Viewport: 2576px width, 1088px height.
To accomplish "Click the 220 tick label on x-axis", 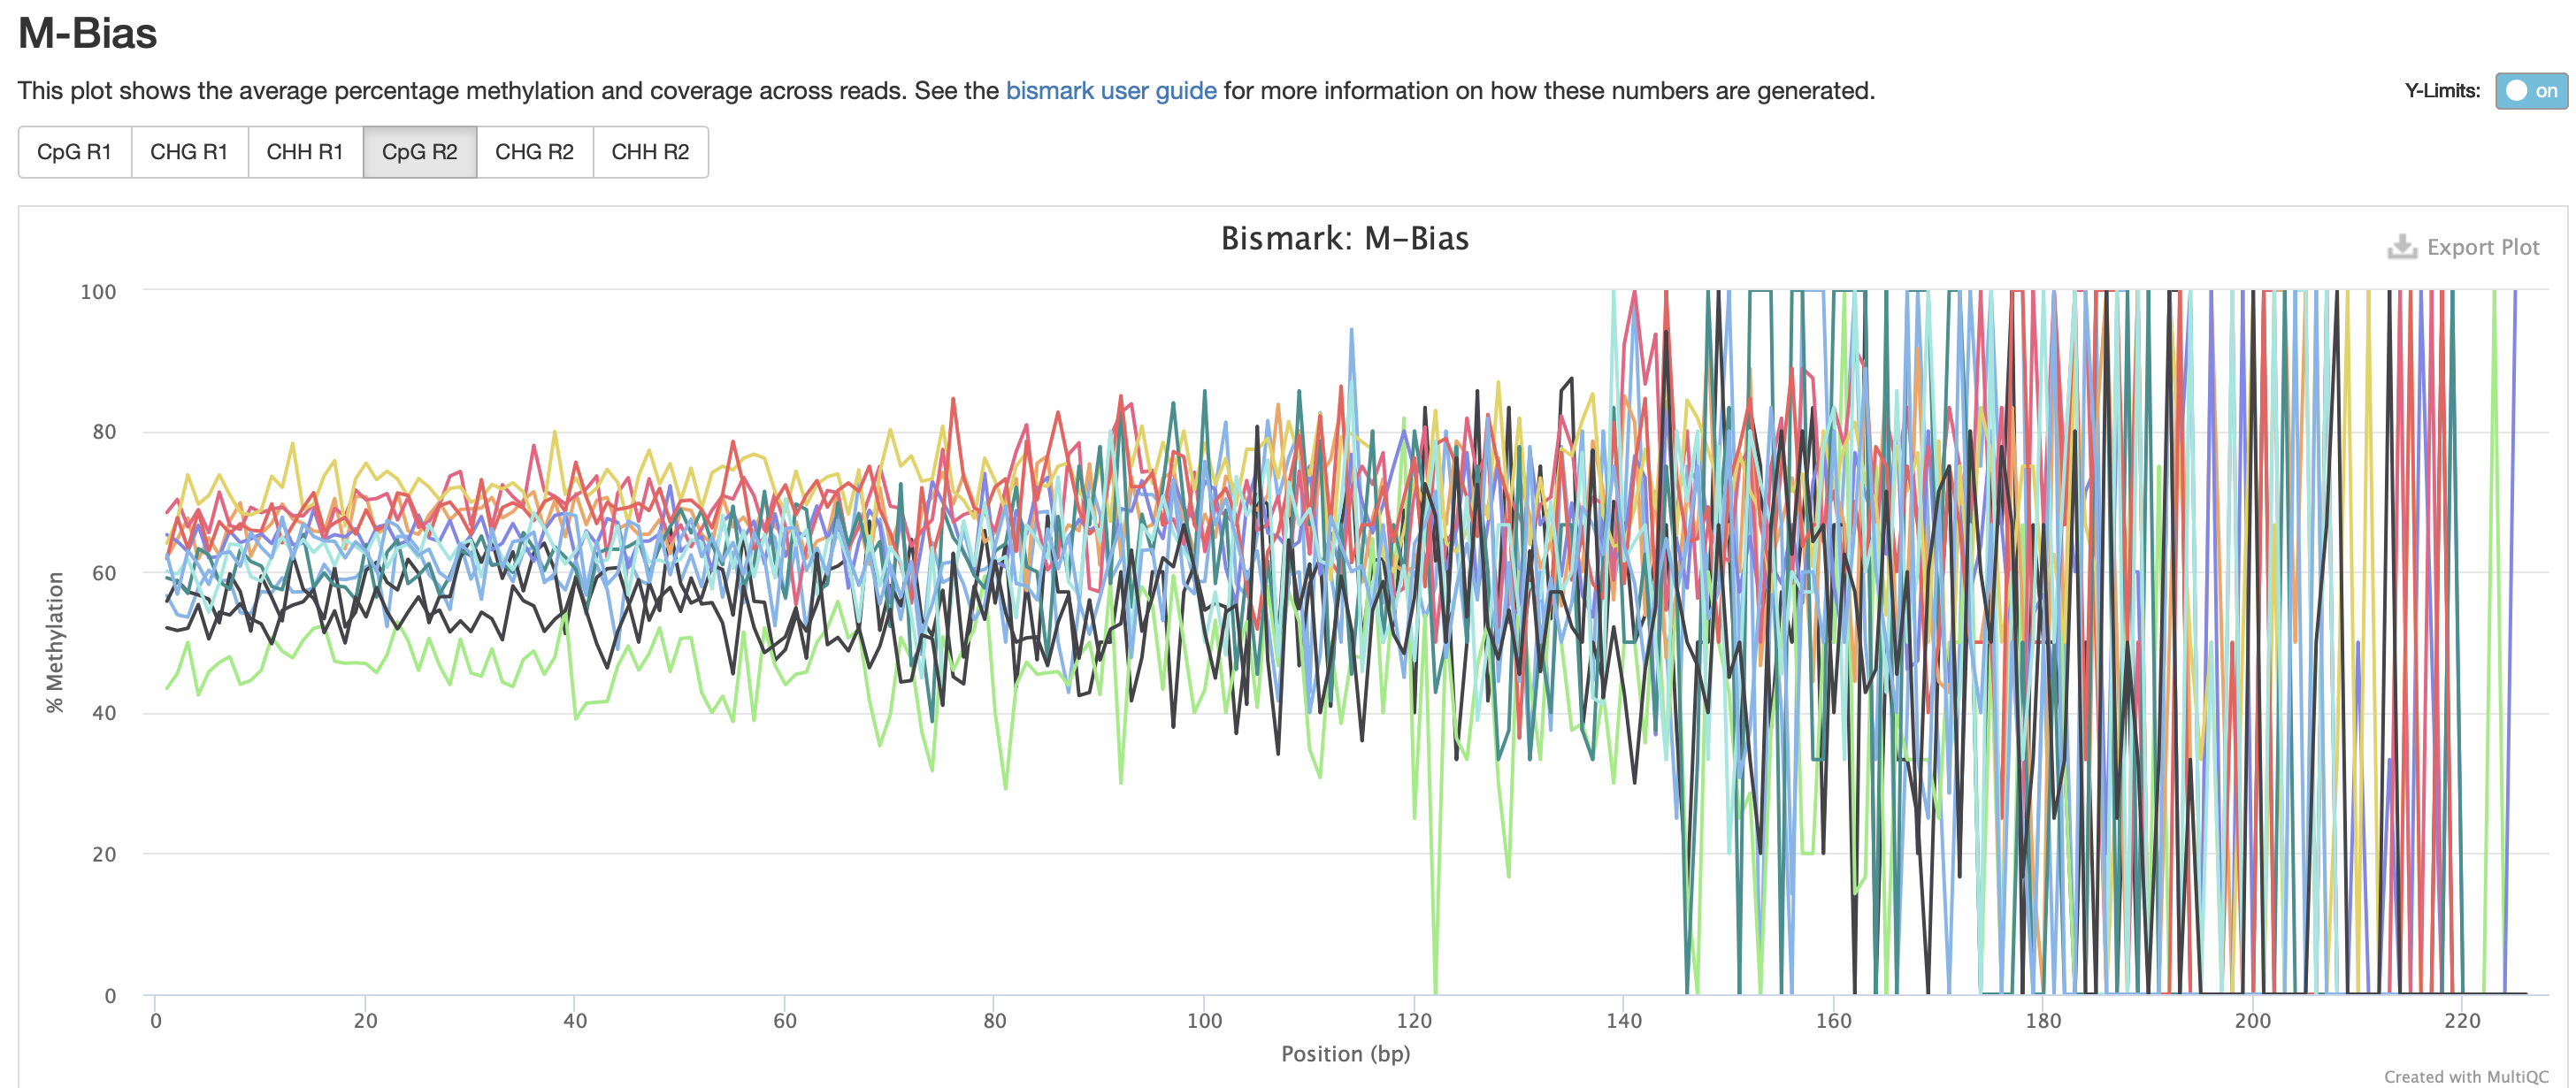I will coord(2462,1021).
